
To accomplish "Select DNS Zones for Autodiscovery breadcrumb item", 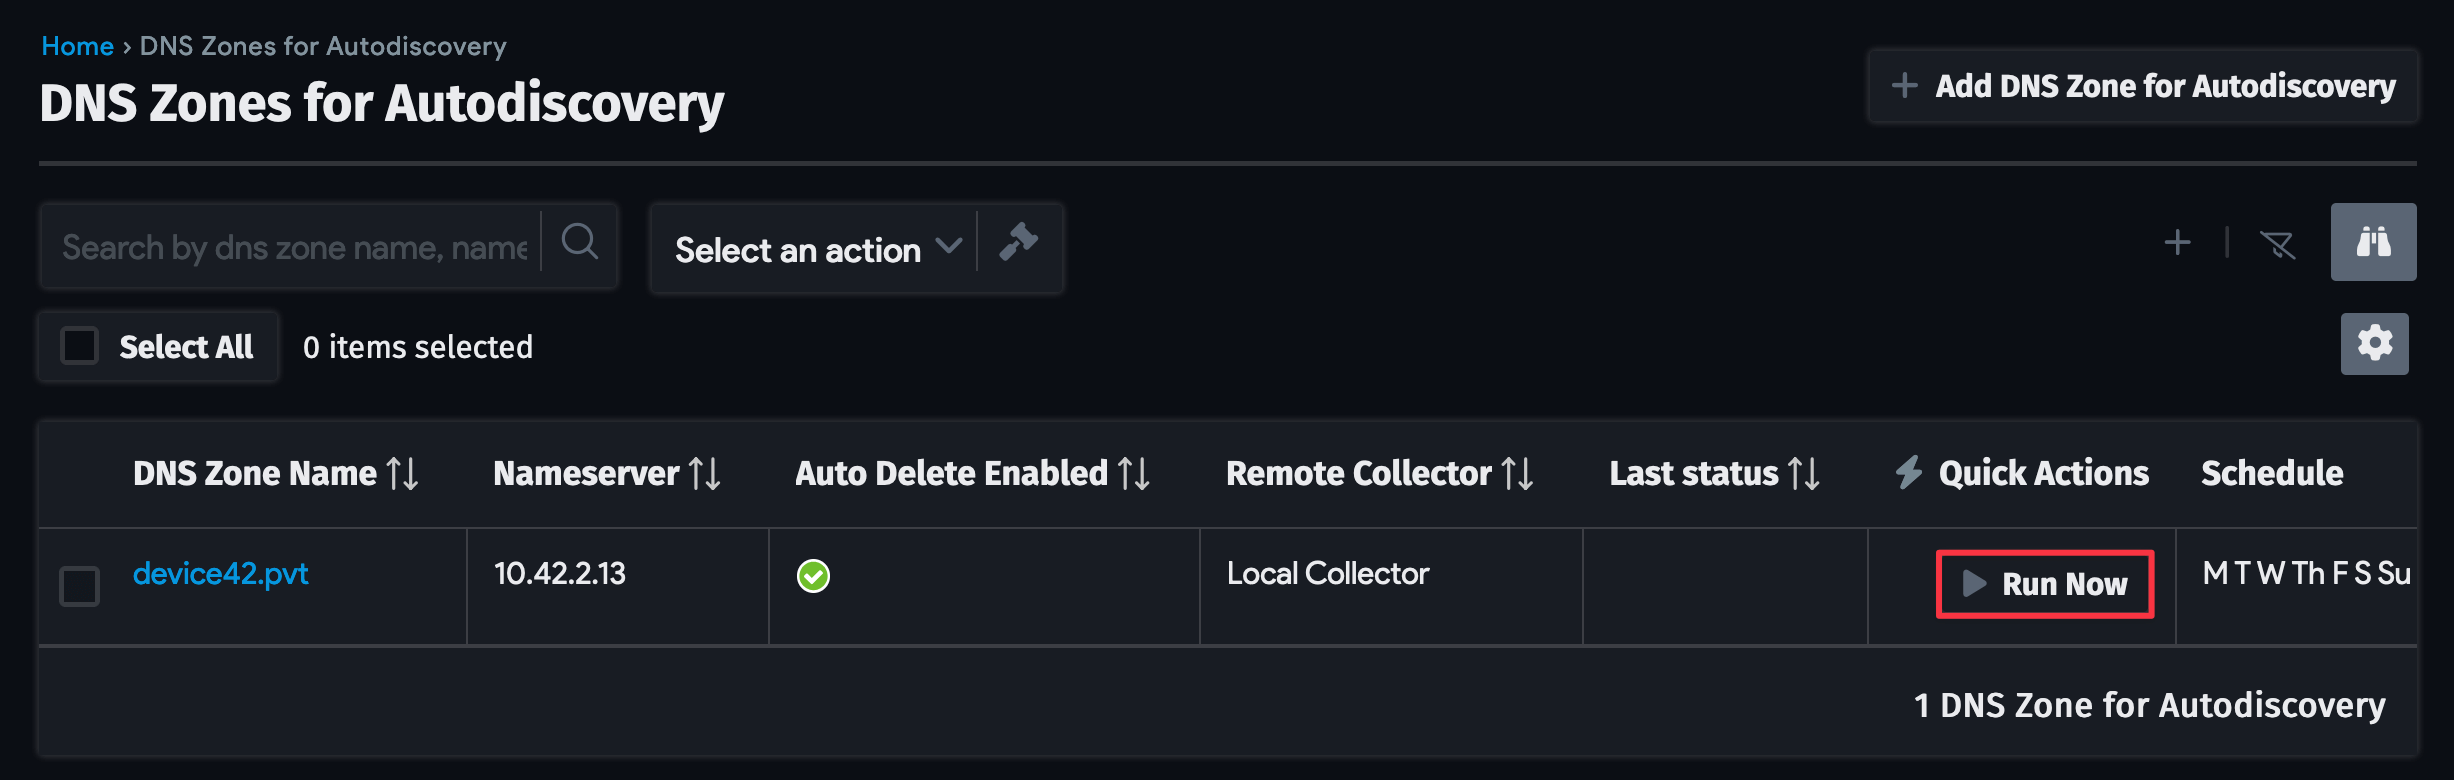I will point(323,45).
